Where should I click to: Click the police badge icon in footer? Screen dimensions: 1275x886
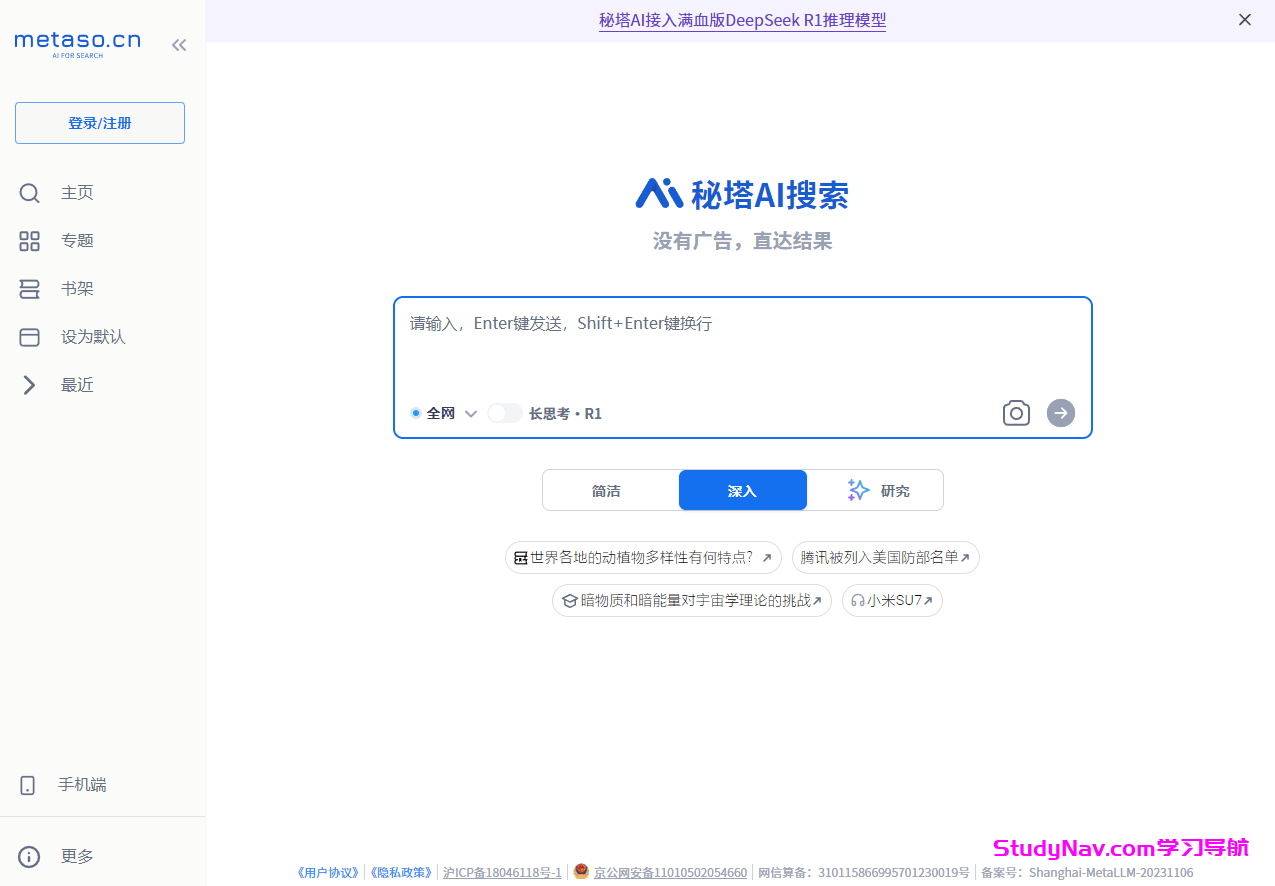pyautogui.click(x=581, y=871)
